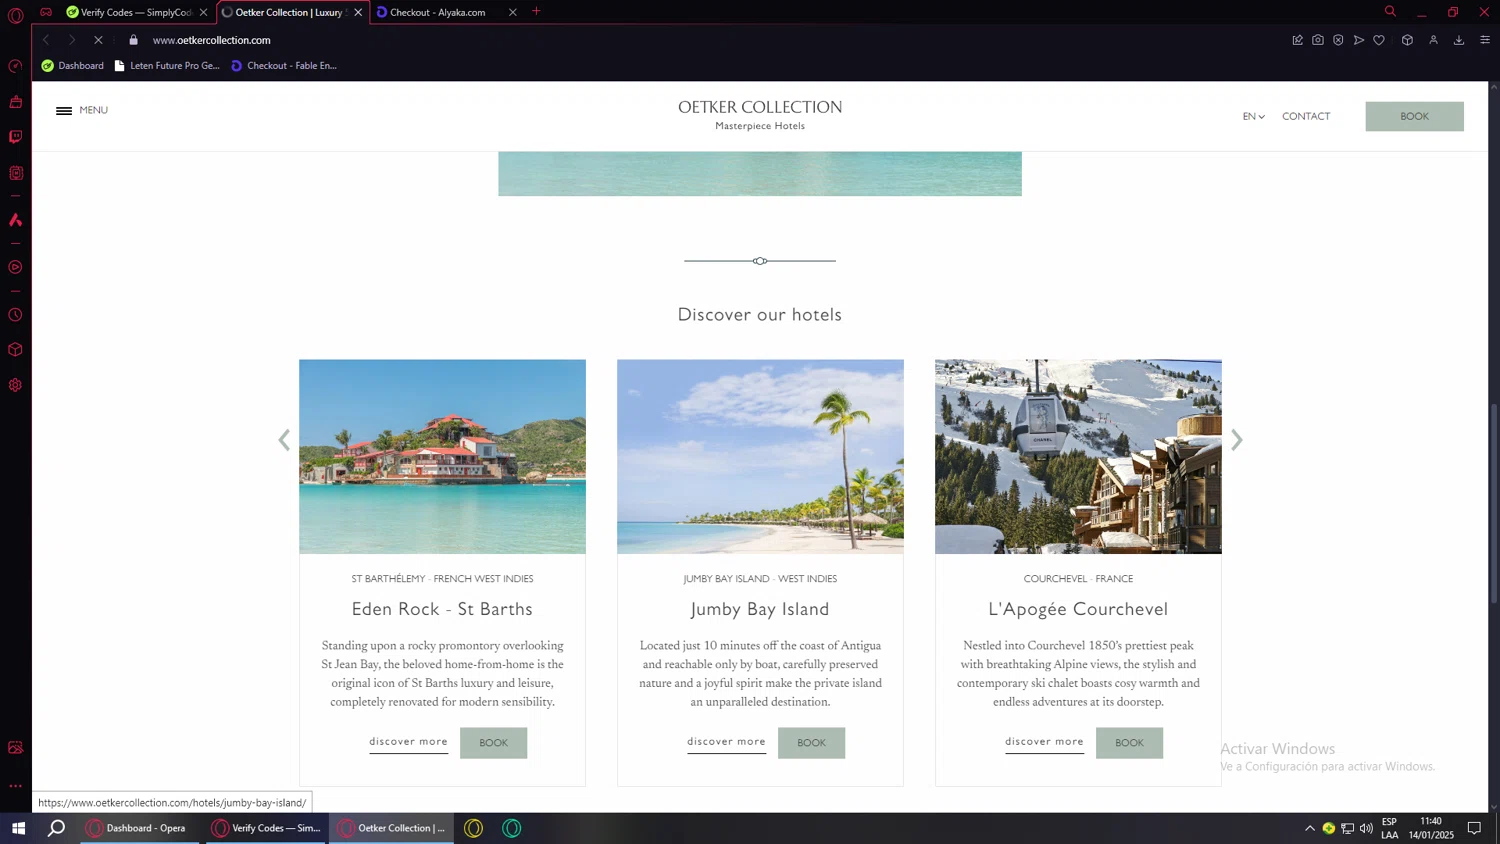Viewport: 1500px width, 844px height.
Task: Open sidebar three-dots setup menu
Action: click(x=15, y=786)
